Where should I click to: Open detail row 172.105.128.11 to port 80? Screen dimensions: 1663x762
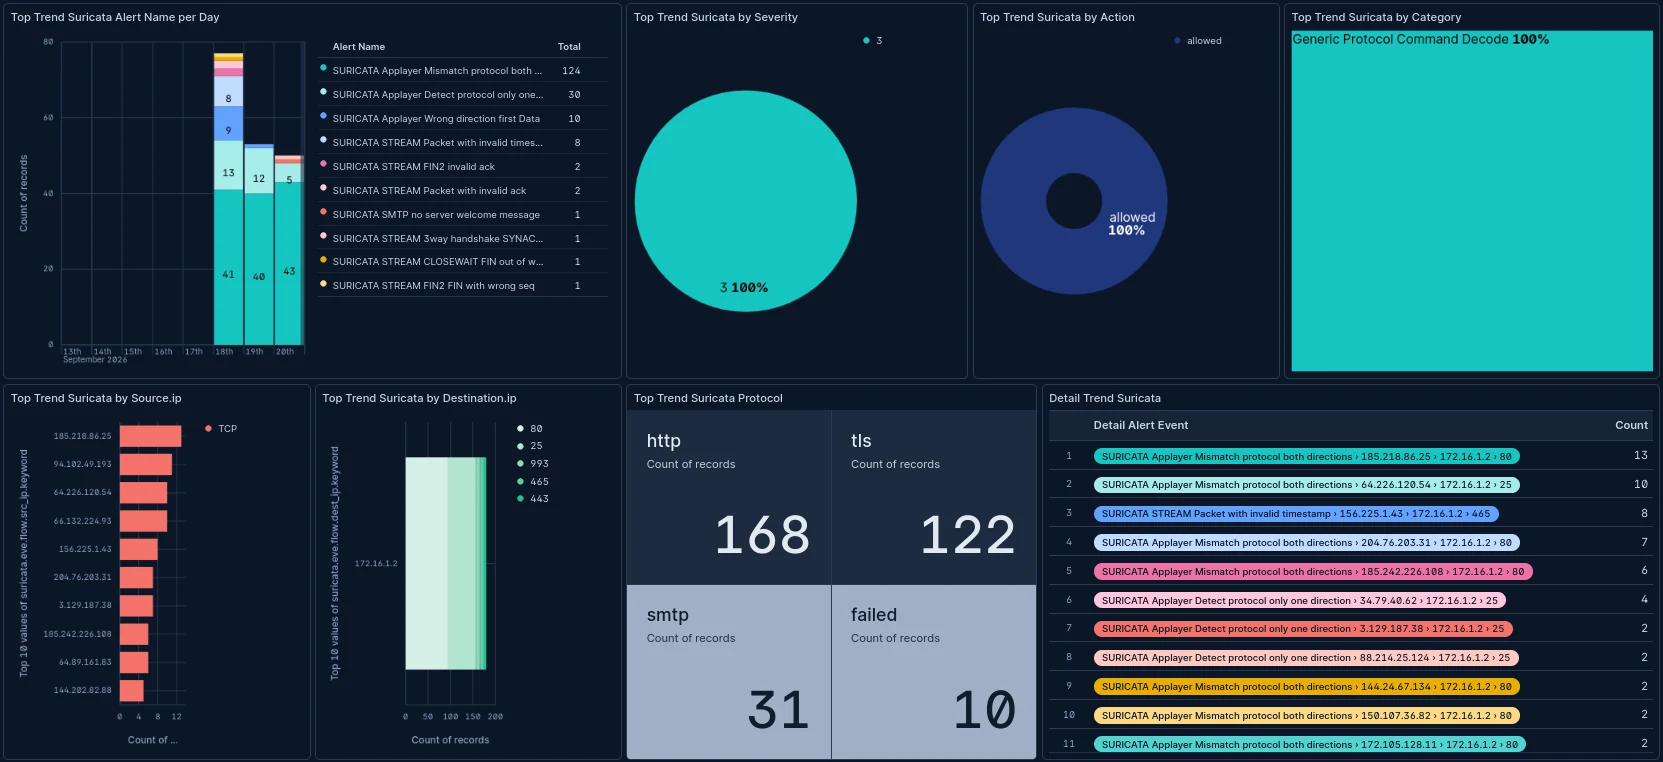(1310, 745)
